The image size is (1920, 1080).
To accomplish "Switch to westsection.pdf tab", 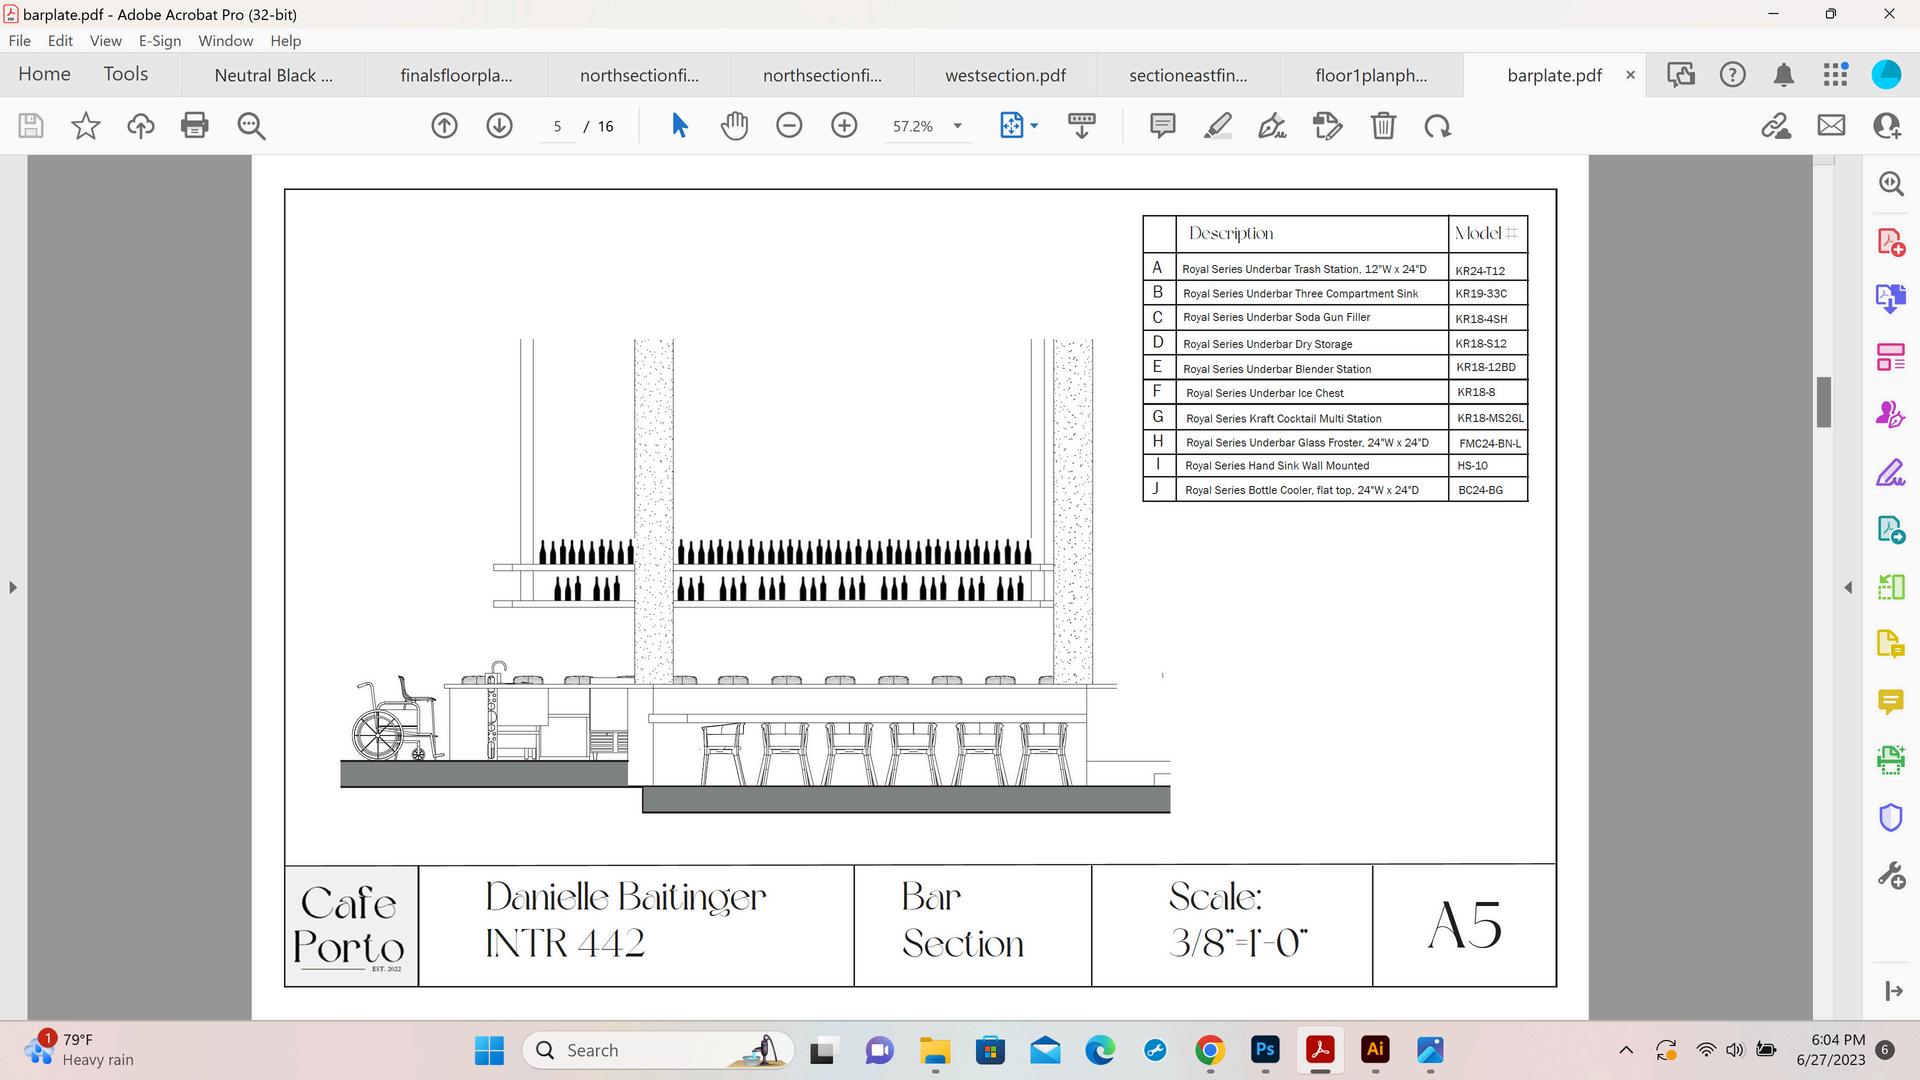I will [1005, 75].
